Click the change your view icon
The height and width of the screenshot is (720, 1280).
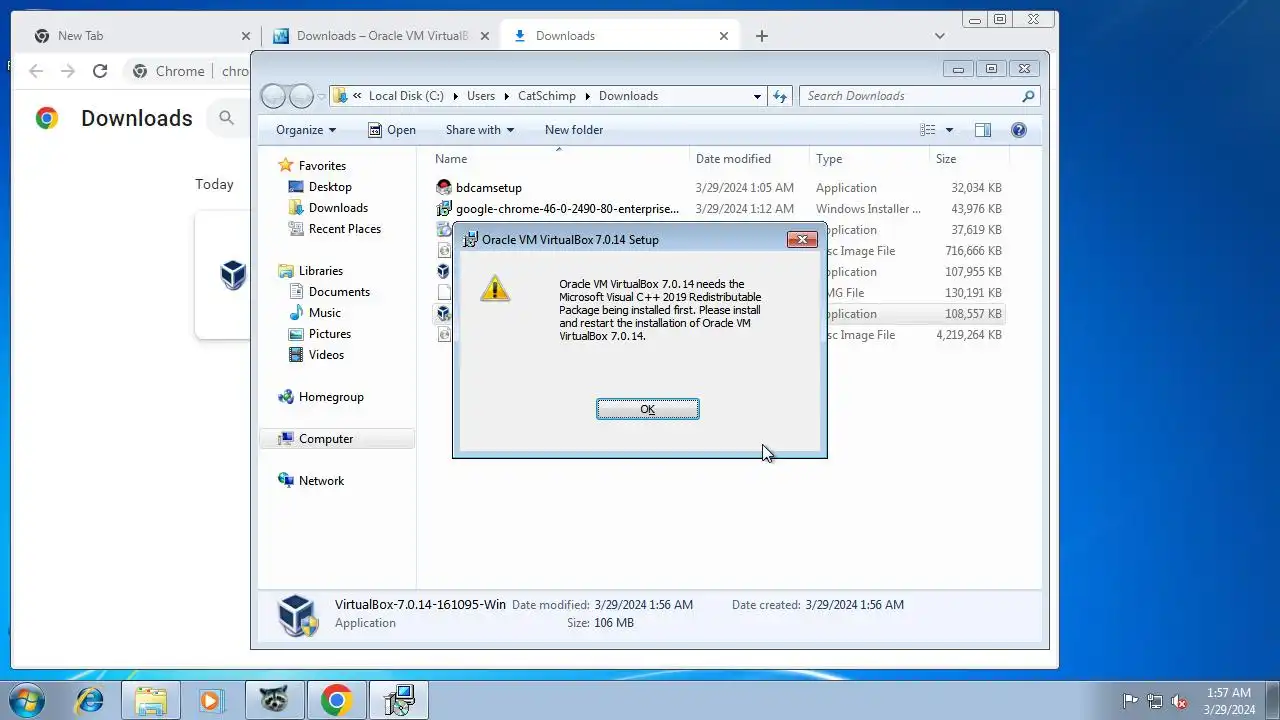pyautogui.click(x=928, y=130)
